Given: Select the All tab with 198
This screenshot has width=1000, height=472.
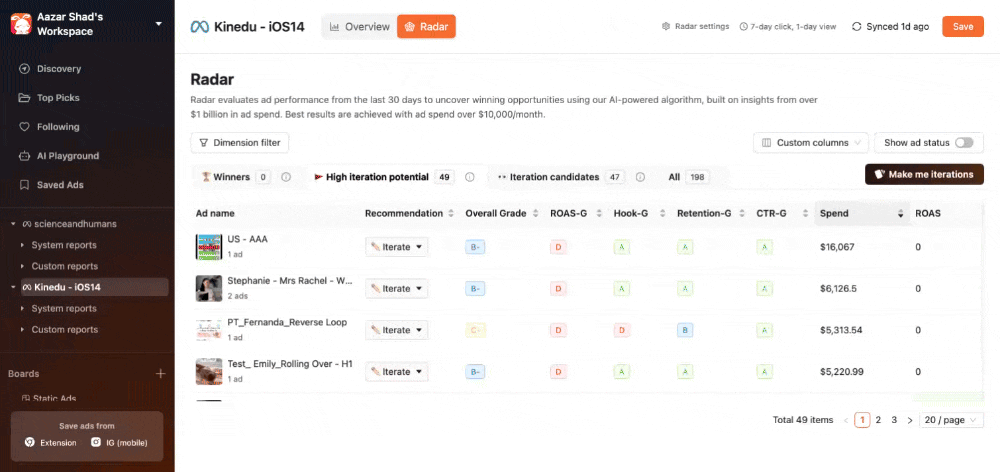Looking at the screenshot, I should pyautogui.click(x=689, y=177).
